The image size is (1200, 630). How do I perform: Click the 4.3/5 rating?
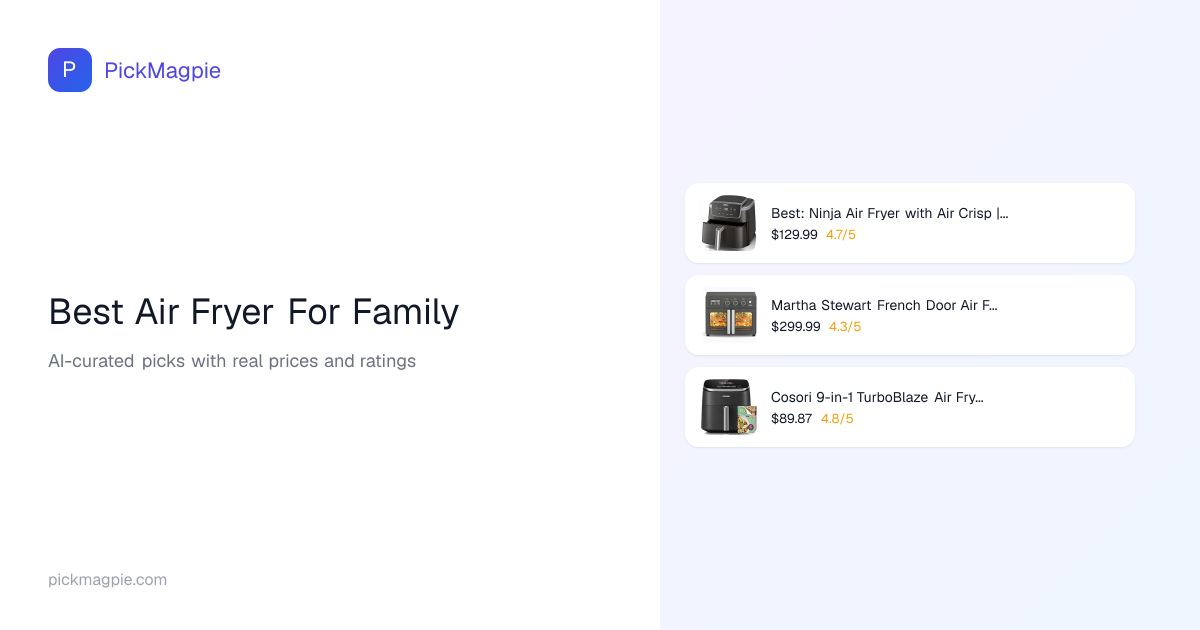(x=845, y=327)
